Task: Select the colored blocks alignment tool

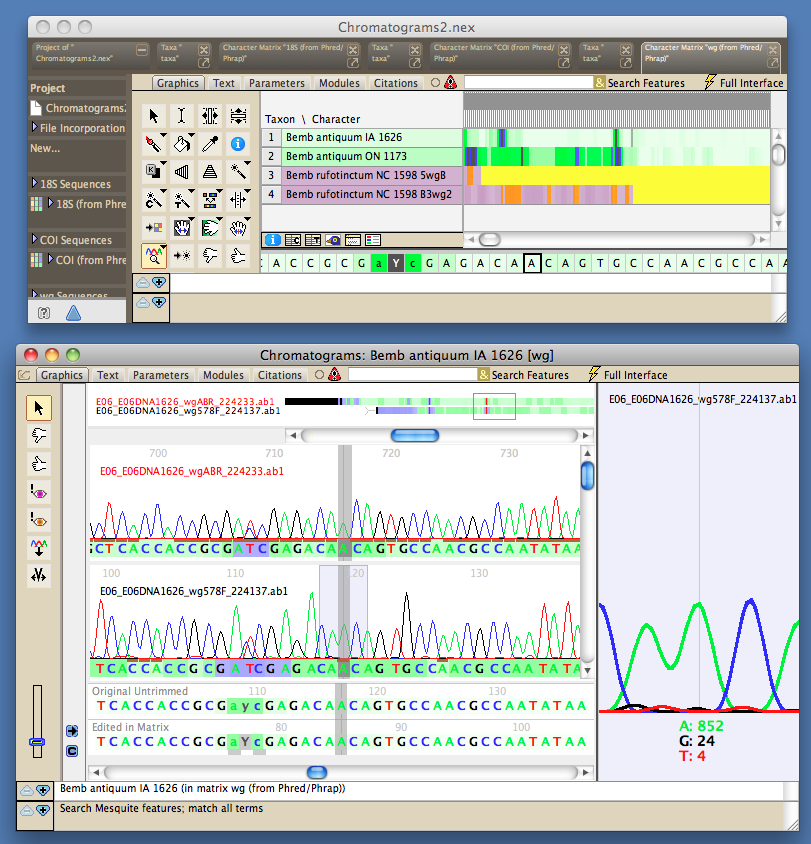Action: tap(209, 200)
